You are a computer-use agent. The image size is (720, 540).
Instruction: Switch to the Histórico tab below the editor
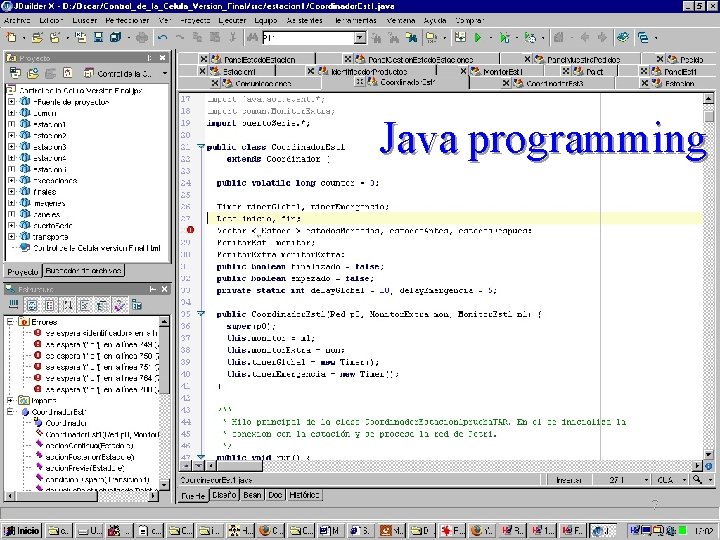305,495
